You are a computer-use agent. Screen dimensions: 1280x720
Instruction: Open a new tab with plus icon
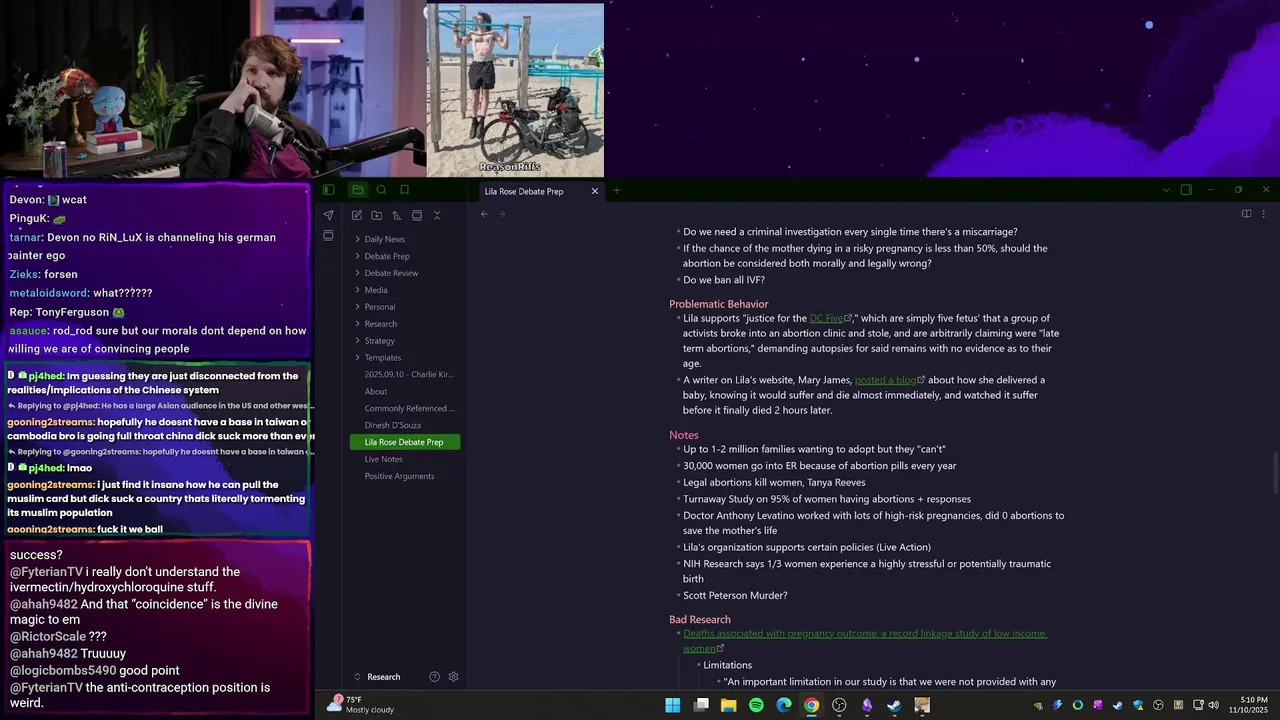(616, 190)
